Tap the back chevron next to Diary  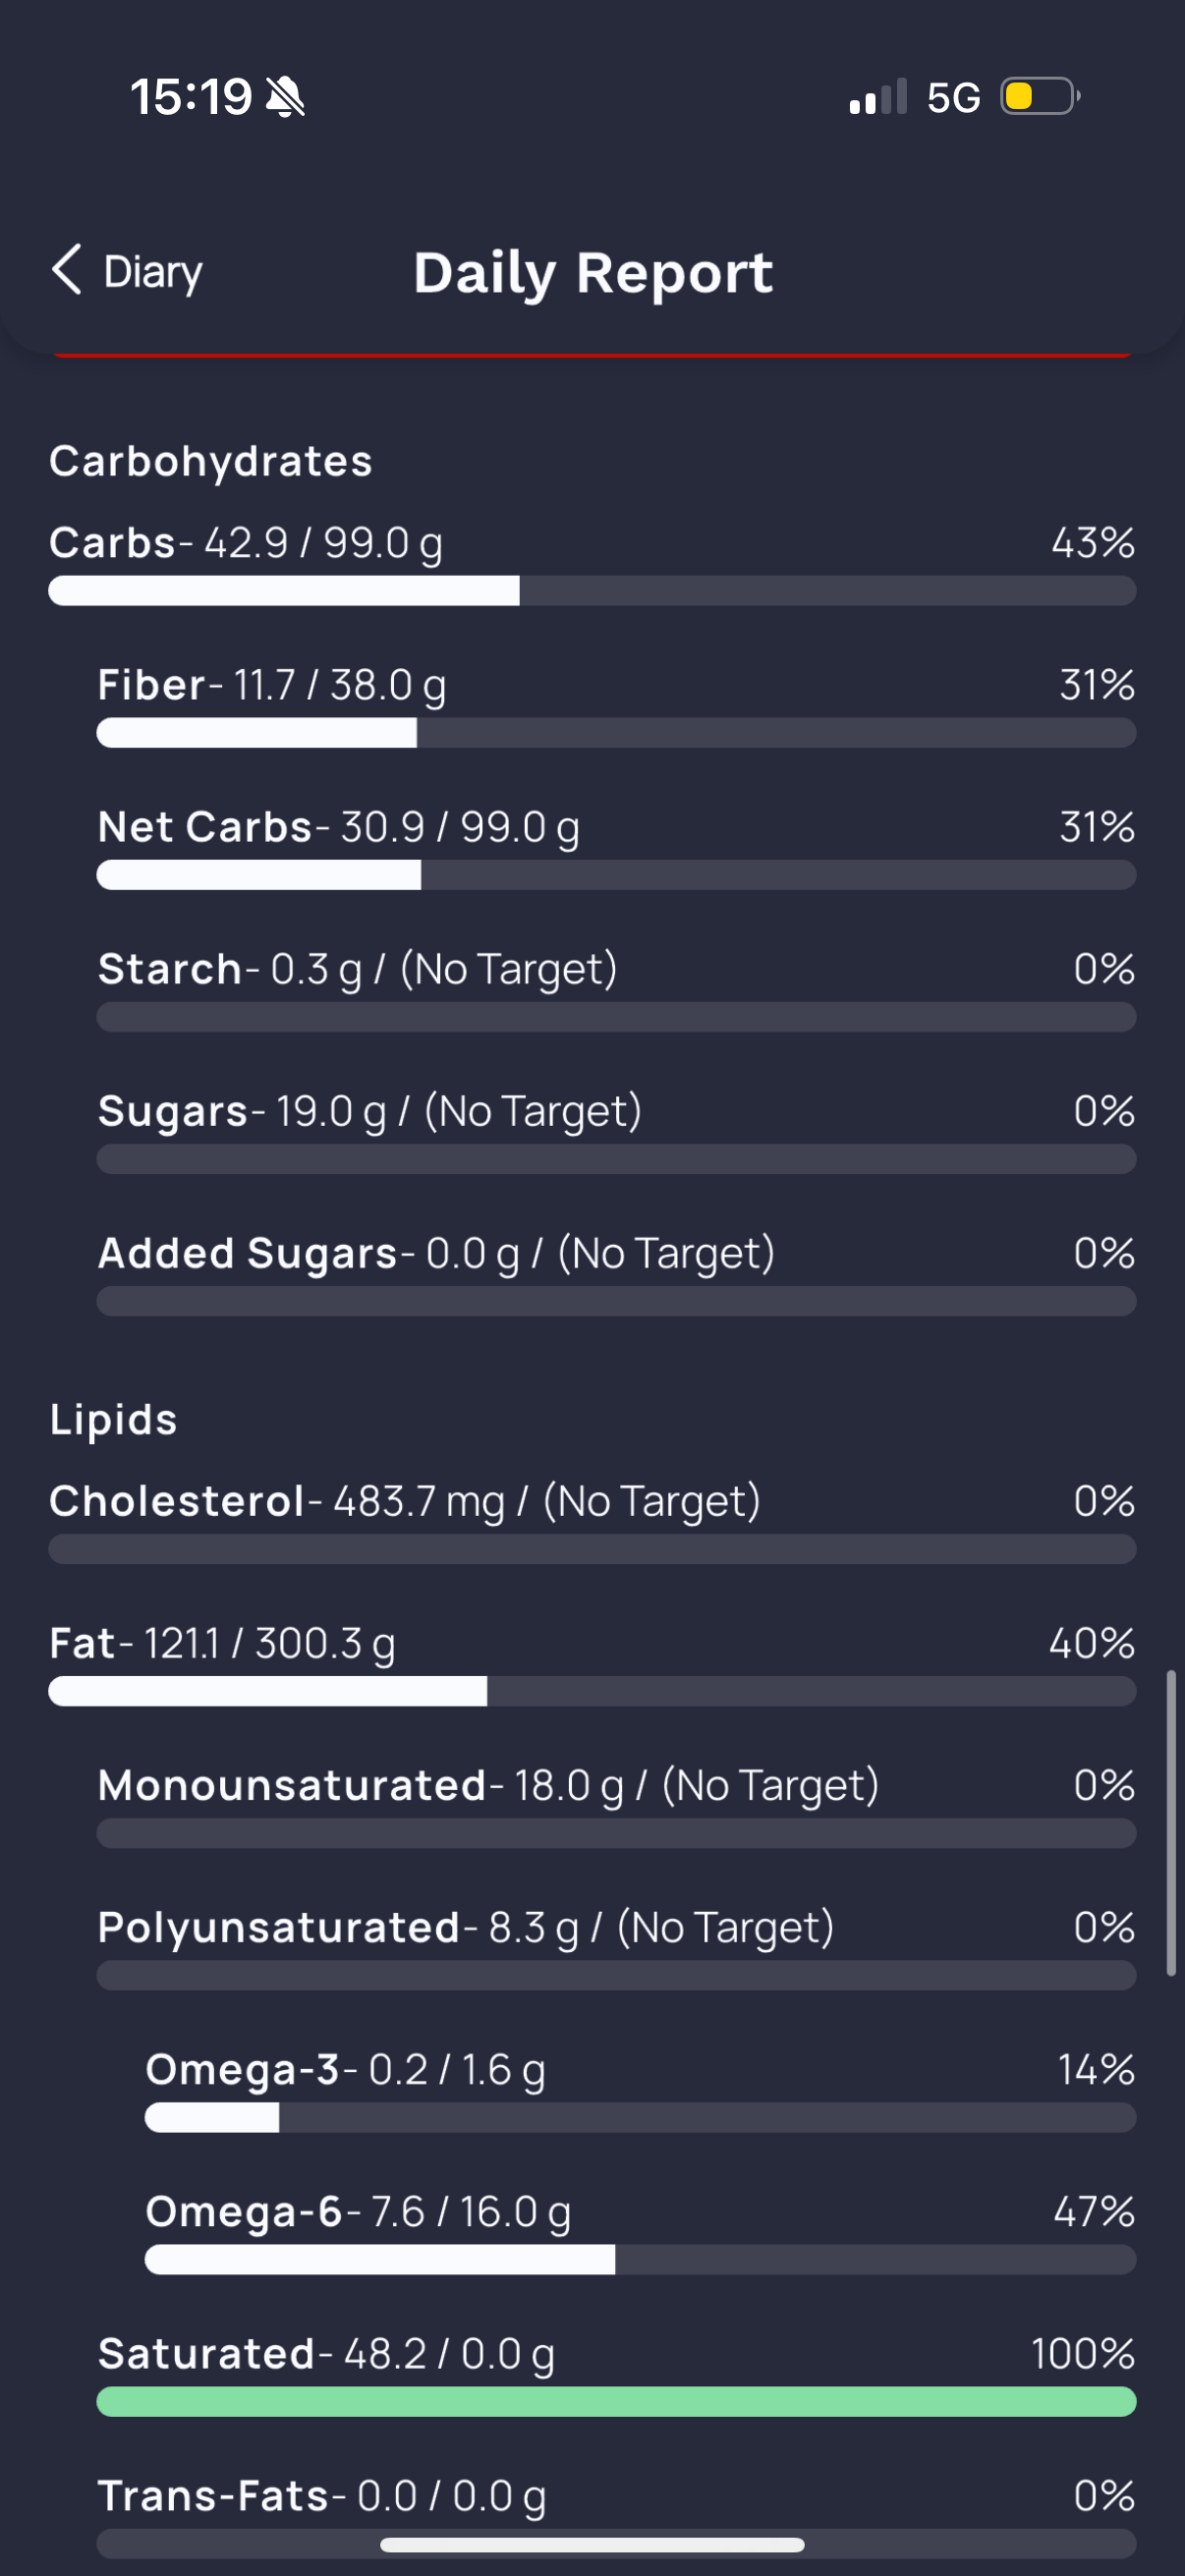click(67, 270)
